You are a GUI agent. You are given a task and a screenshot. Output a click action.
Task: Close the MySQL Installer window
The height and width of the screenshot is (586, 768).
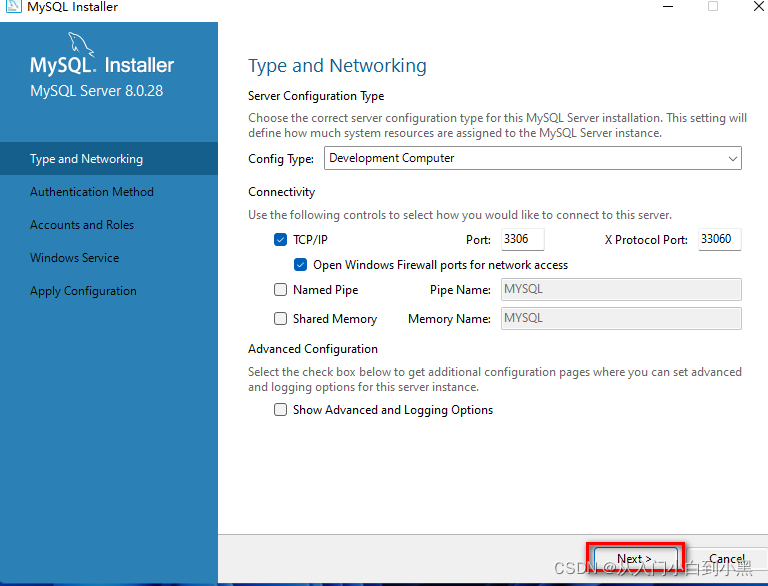click(759, 6)
